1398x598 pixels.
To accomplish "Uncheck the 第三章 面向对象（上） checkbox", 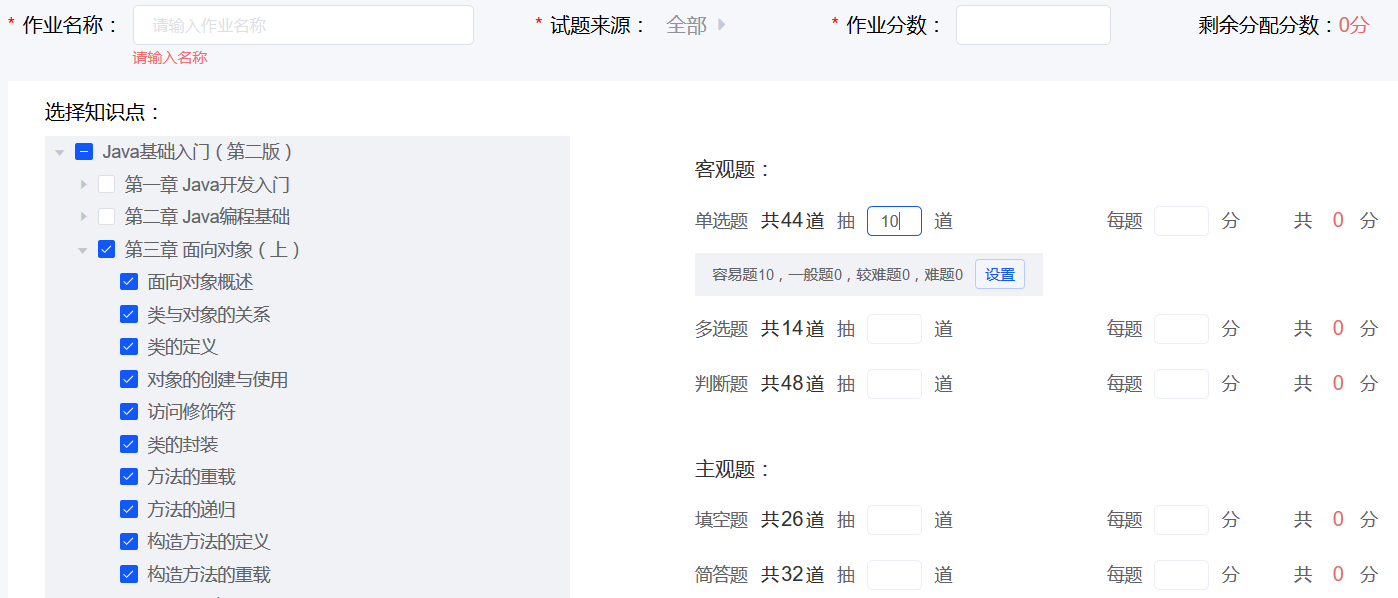I will [x=107, y=249].
